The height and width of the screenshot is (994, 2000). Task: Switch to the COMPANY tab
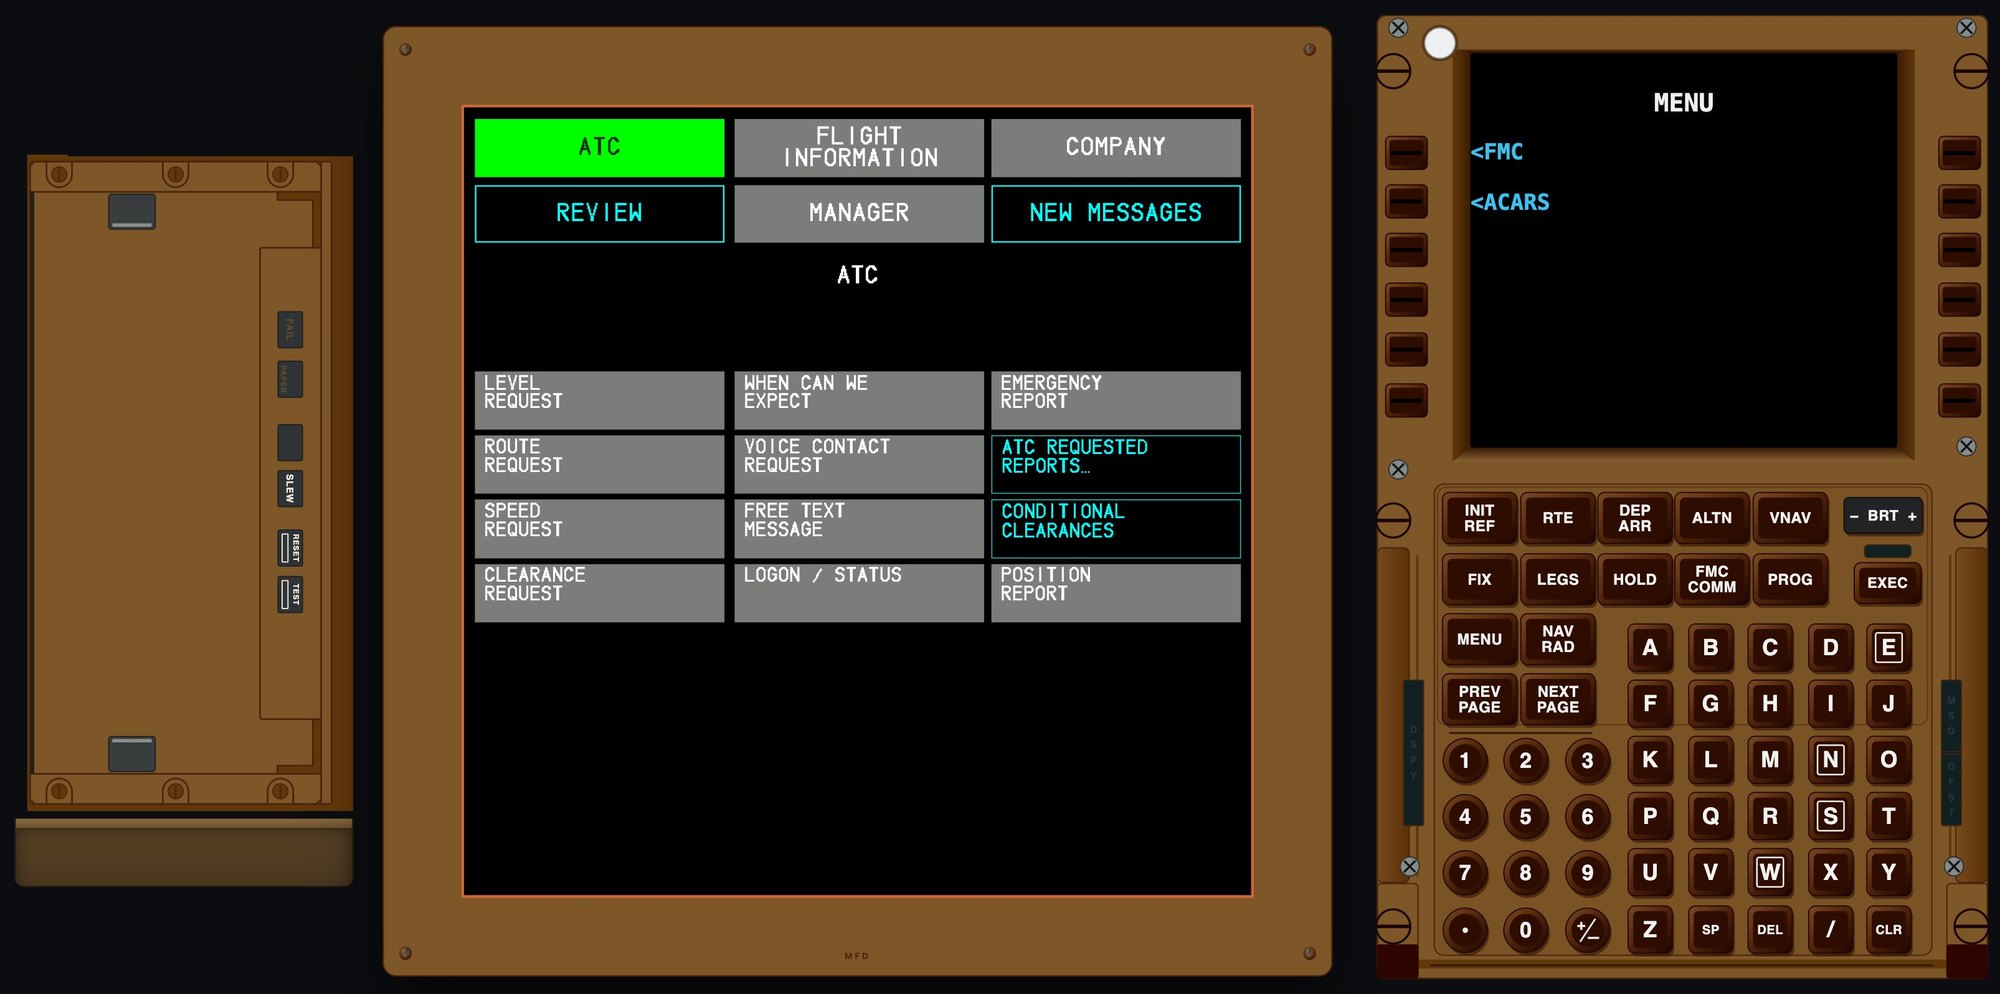pos(1116,147)
